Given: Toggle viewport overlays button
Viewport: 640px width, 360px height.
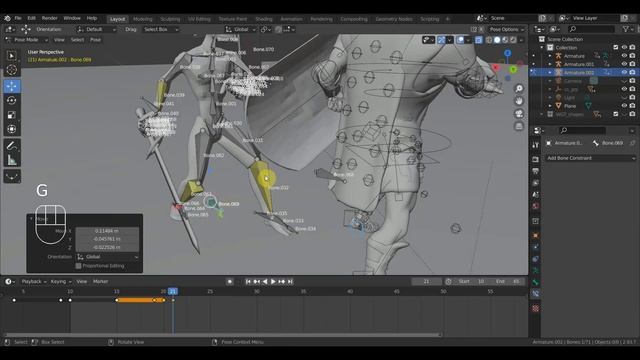Looking at the screenshot, I should [x=460, y=40].
